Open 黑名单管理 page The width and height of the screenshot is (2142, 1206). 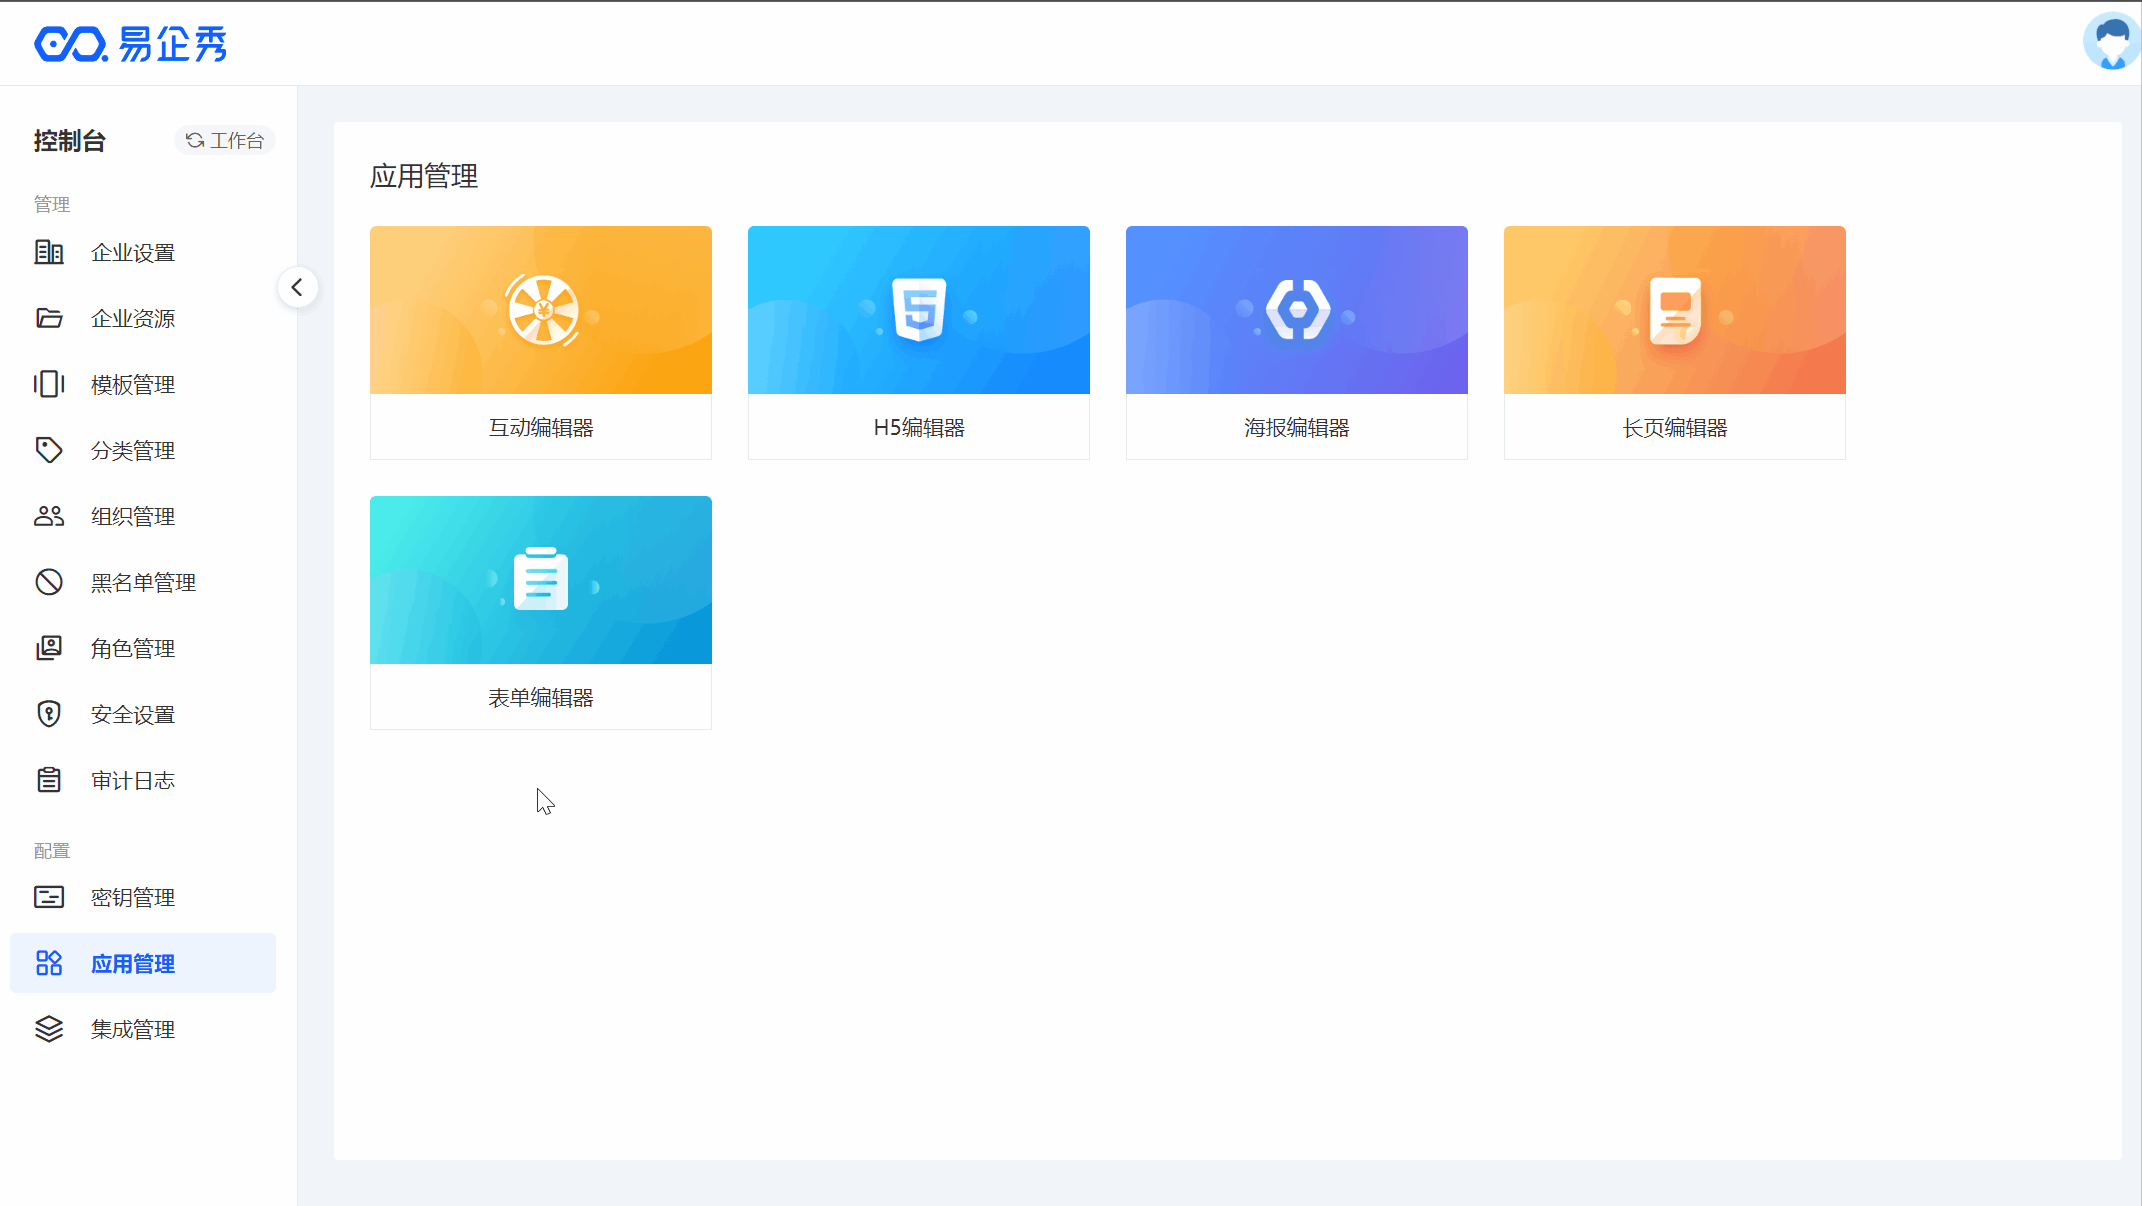[143, 583]
